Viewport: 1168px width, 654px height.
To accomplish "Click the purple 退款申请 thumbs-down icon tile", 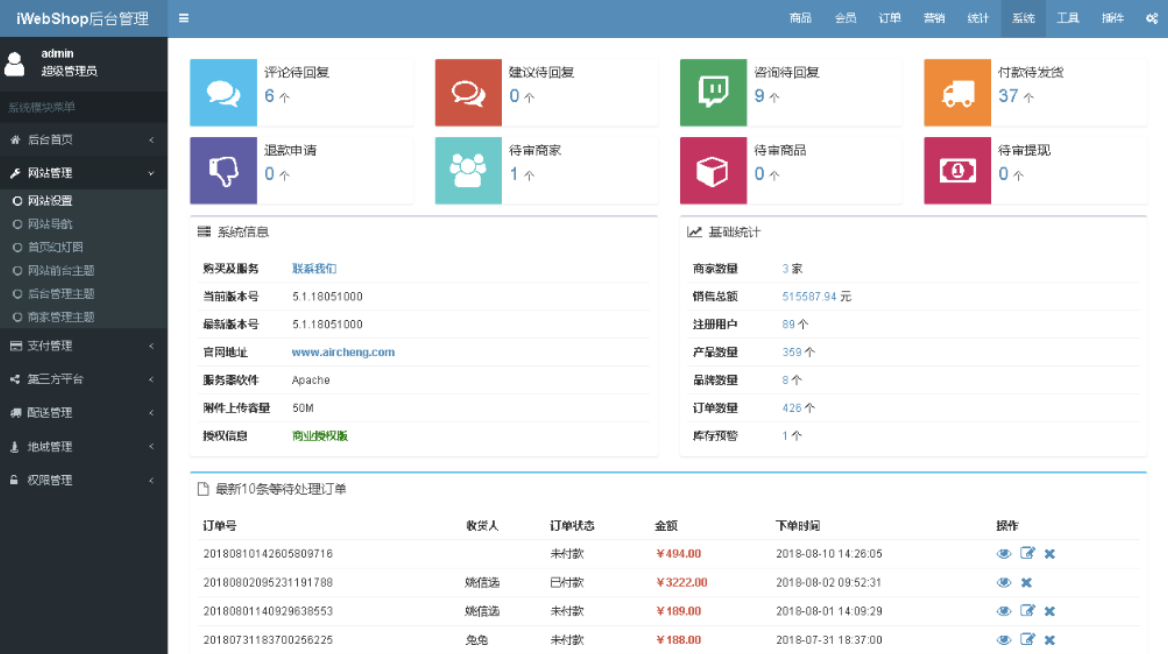I will pos(223,171).
